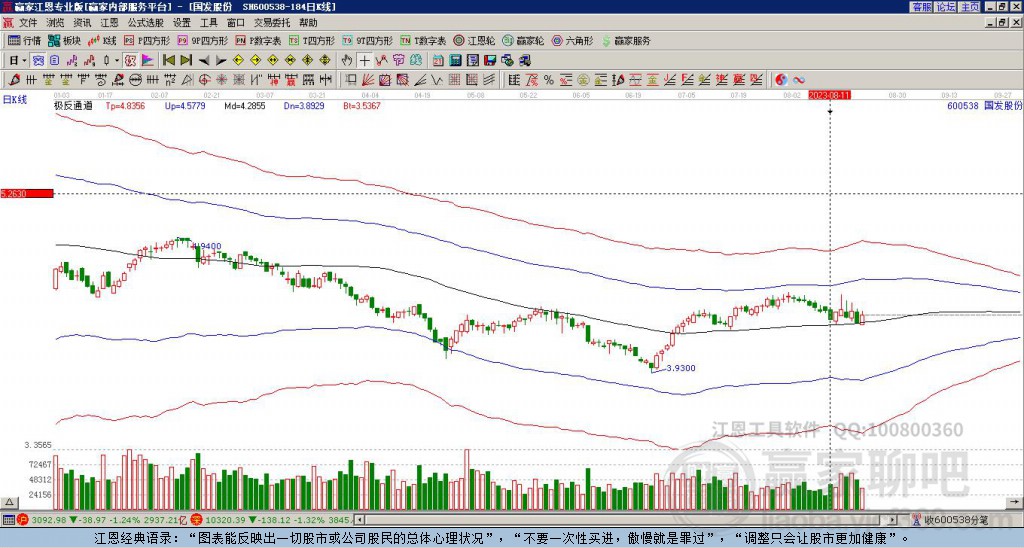Image resolution: width=1024 pixels, height=548 pixels.
Task: Open the 资讯 menu
Action: [82, 23]
